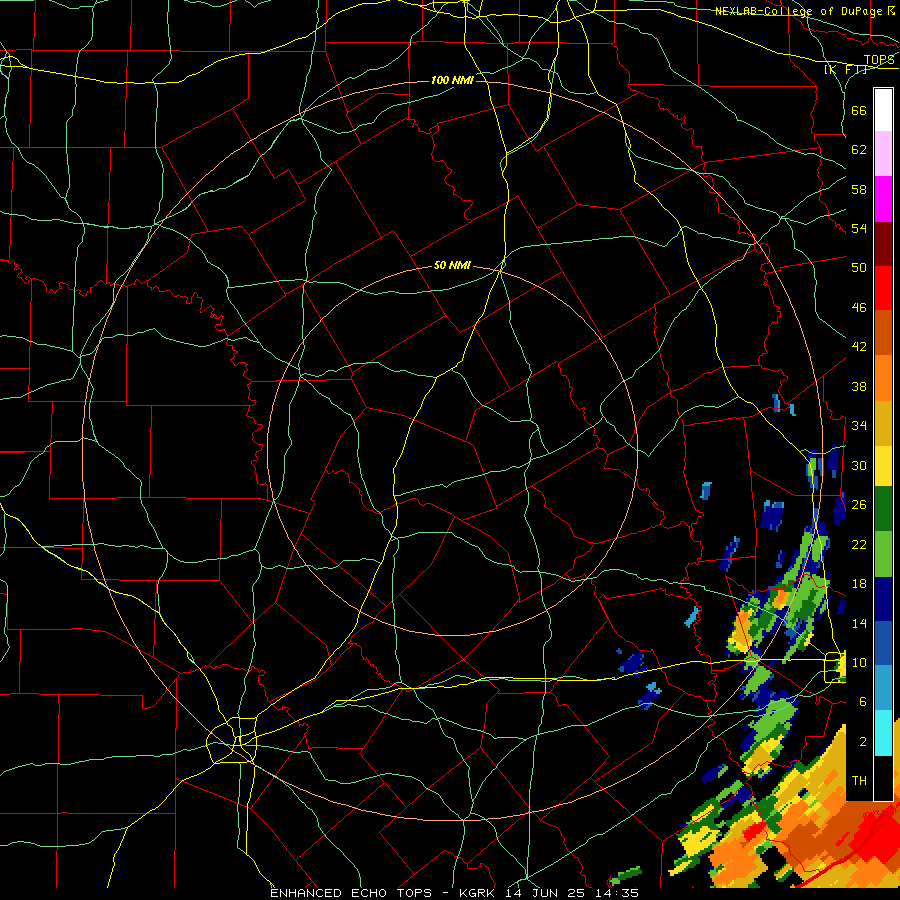900x900 pixels.
Task: Click the legend value '6'
Action: coord(863,702)
